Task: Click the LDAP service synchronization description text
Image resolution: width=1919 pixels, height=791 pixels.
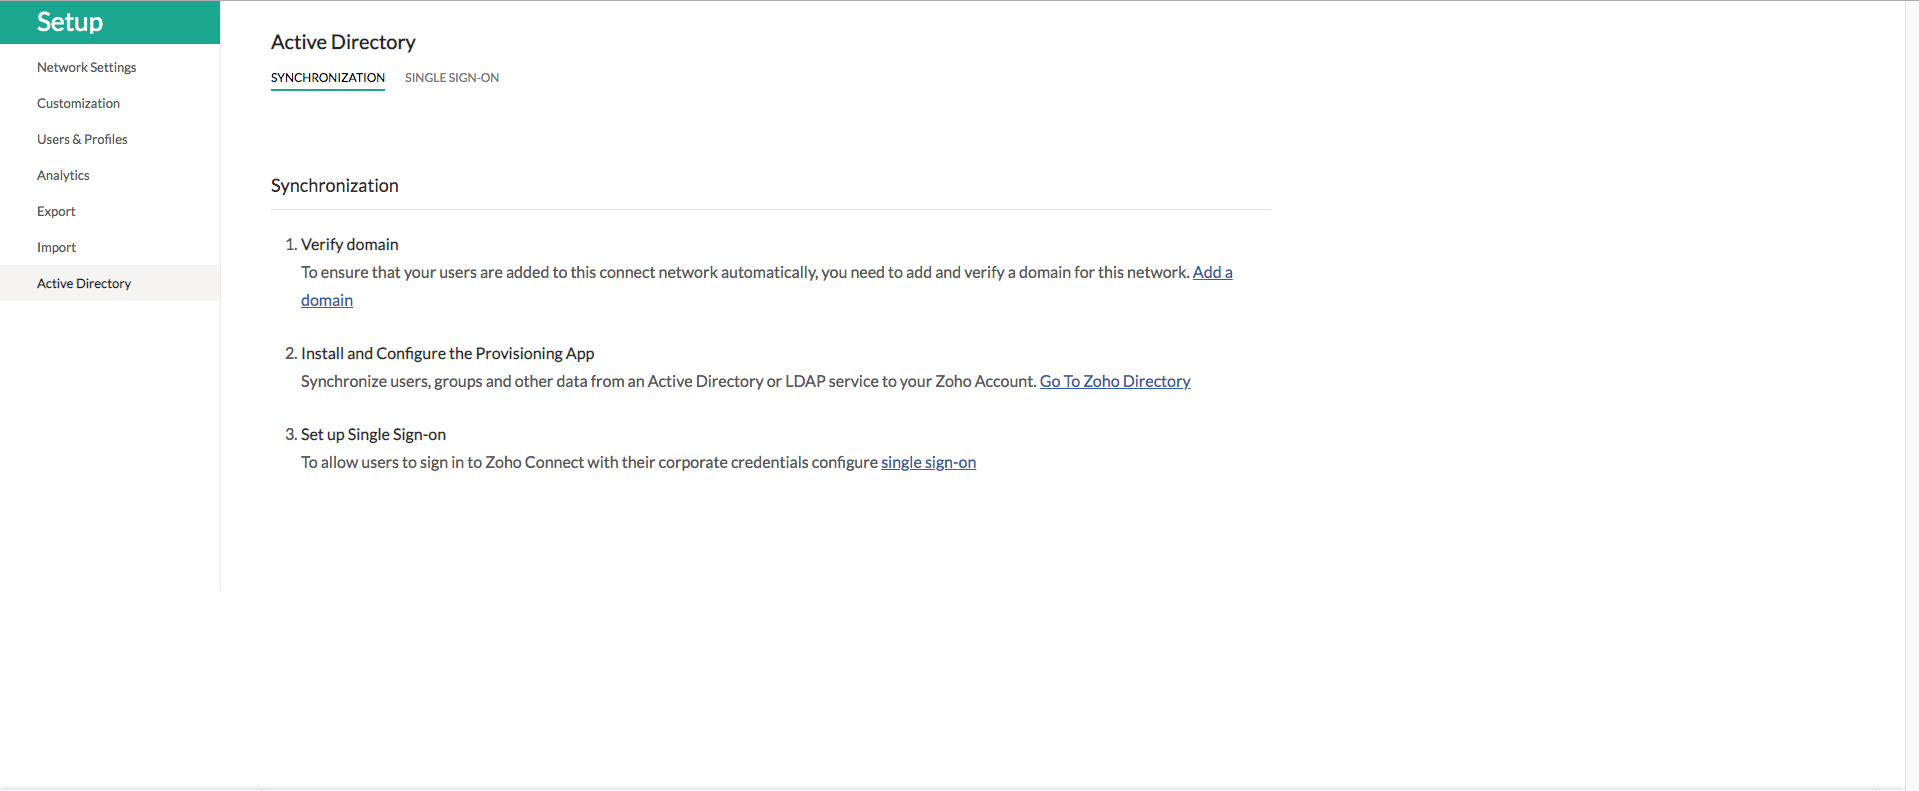Action: (668, 381)
